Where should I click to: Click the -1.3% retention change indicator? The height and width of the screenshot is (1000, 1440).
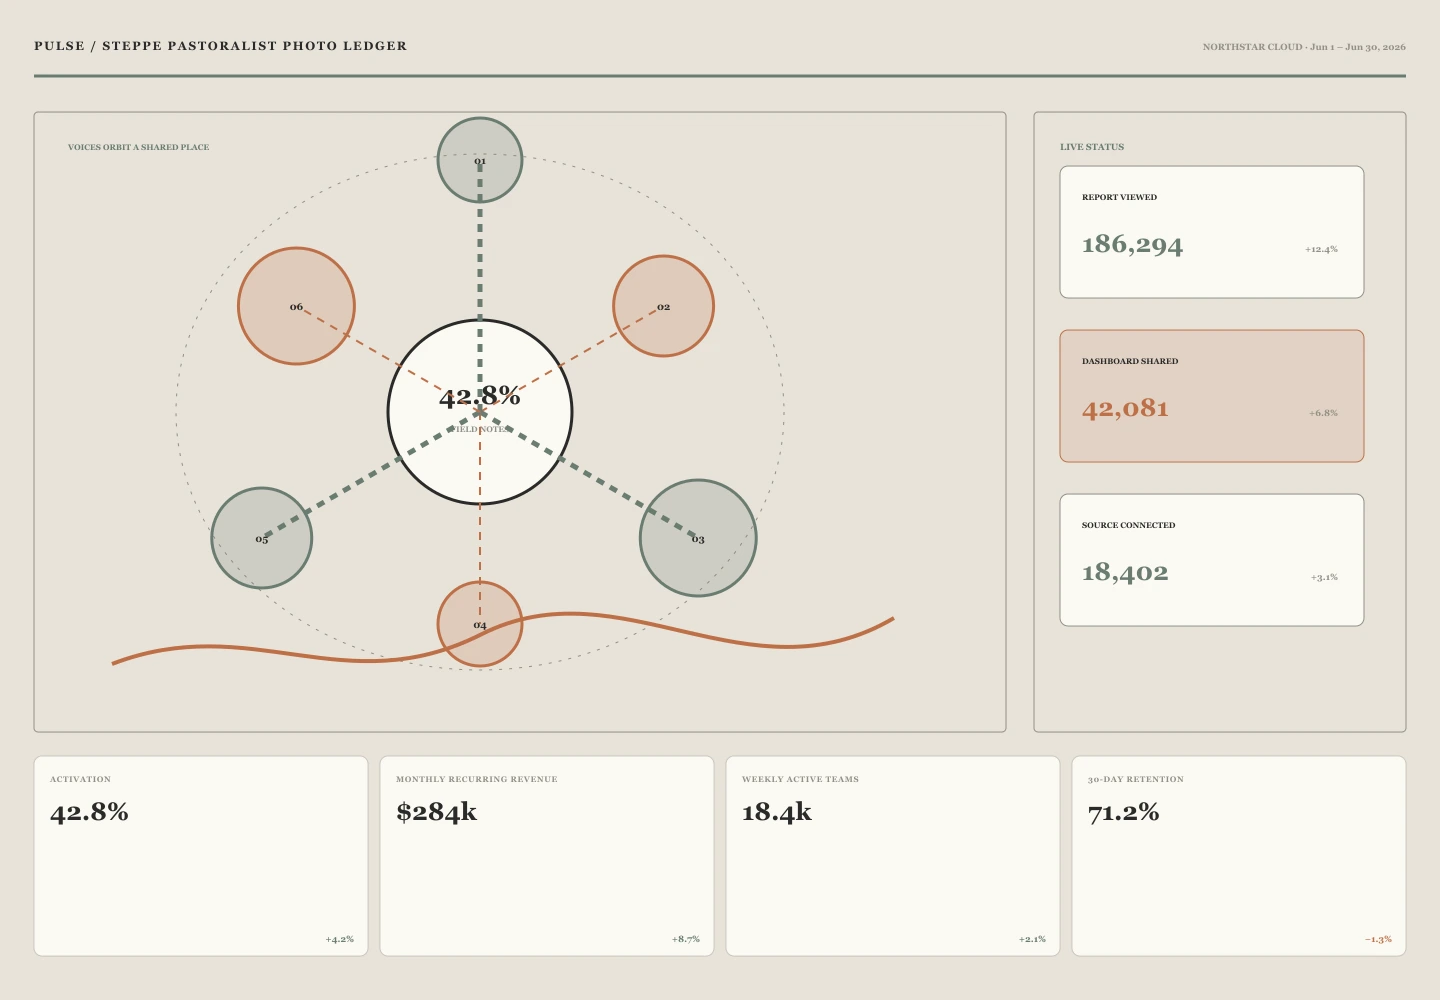1378,939
